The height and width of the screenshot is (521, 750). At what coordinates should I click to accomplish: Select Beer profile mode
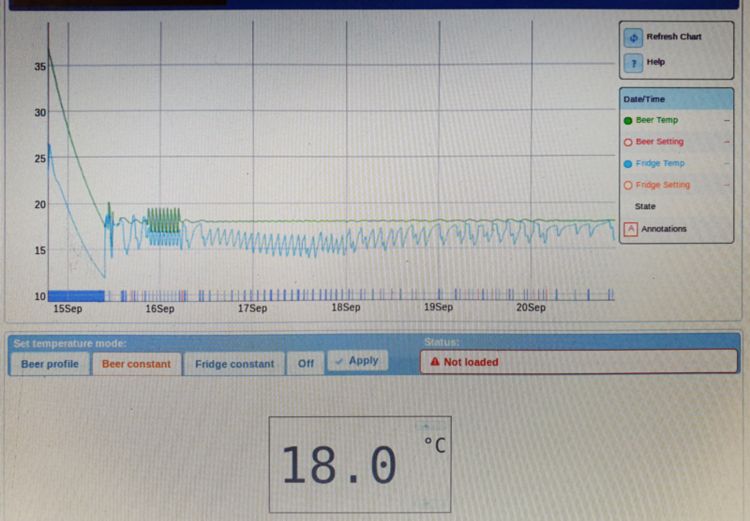50,364
